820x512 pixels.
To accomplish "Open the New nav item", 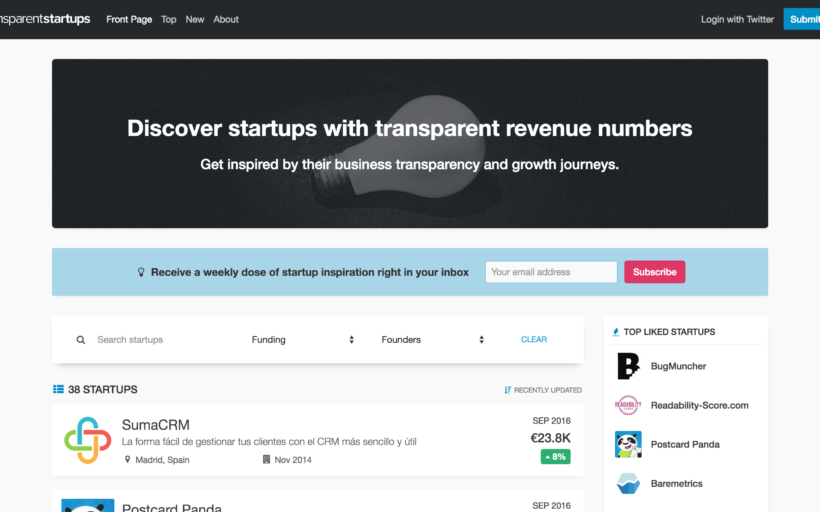I will tap(195, 19).
